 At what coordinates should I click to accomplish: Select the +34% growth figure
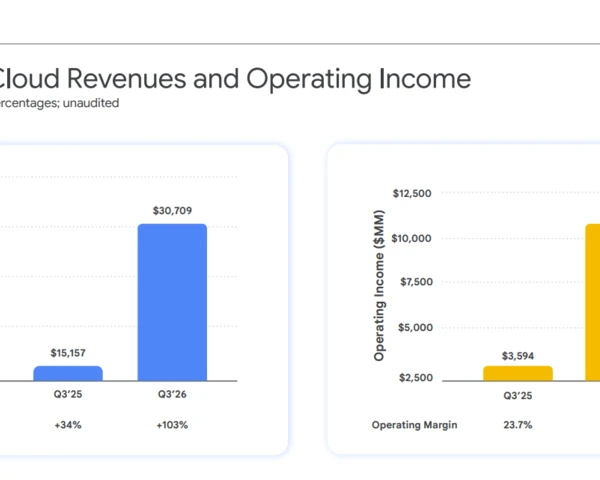click(x=68, y=425)
